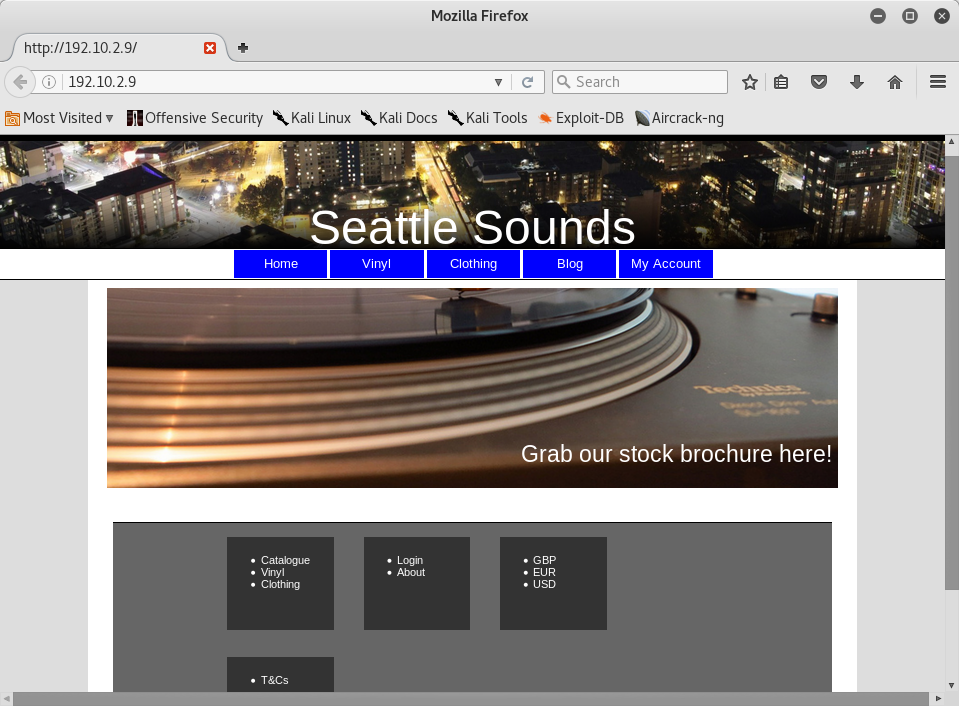Open the My Account page
The width and height of the screenshot is (959, 706).
coord(666,263)
